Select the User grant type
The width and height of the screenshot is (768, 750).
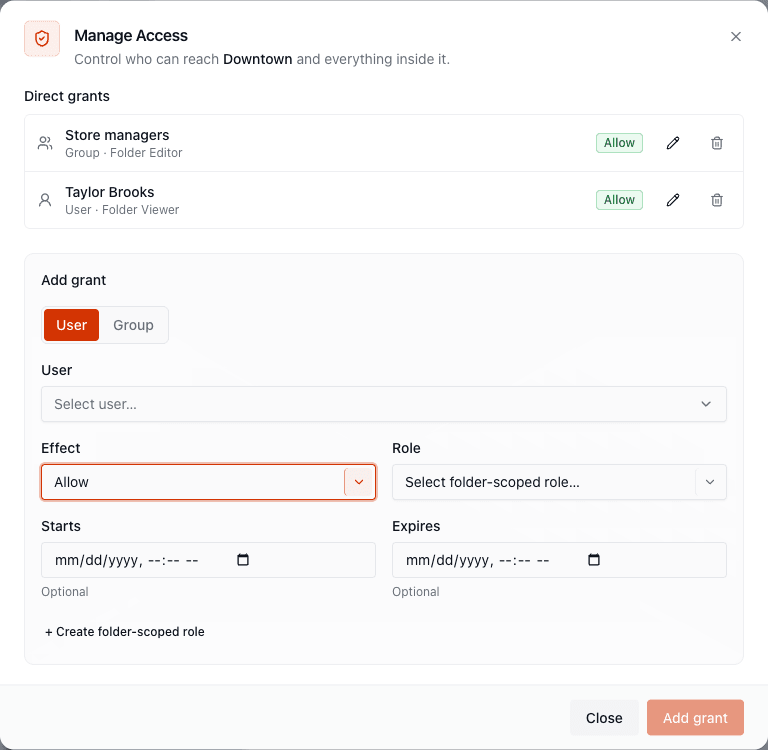click(x=72, y=325)
